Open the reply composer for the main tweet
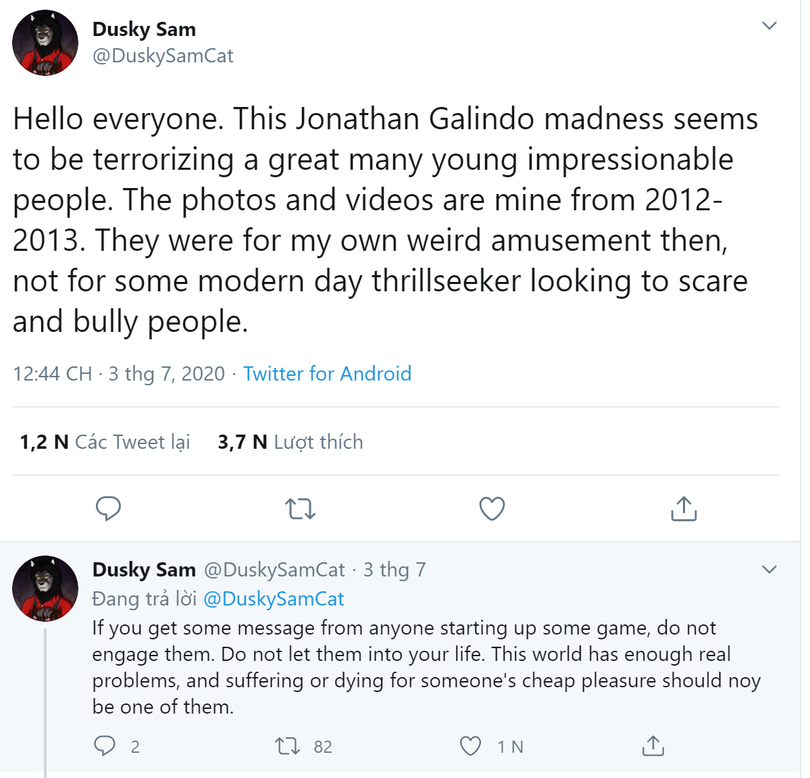 (x=108, y=509)
